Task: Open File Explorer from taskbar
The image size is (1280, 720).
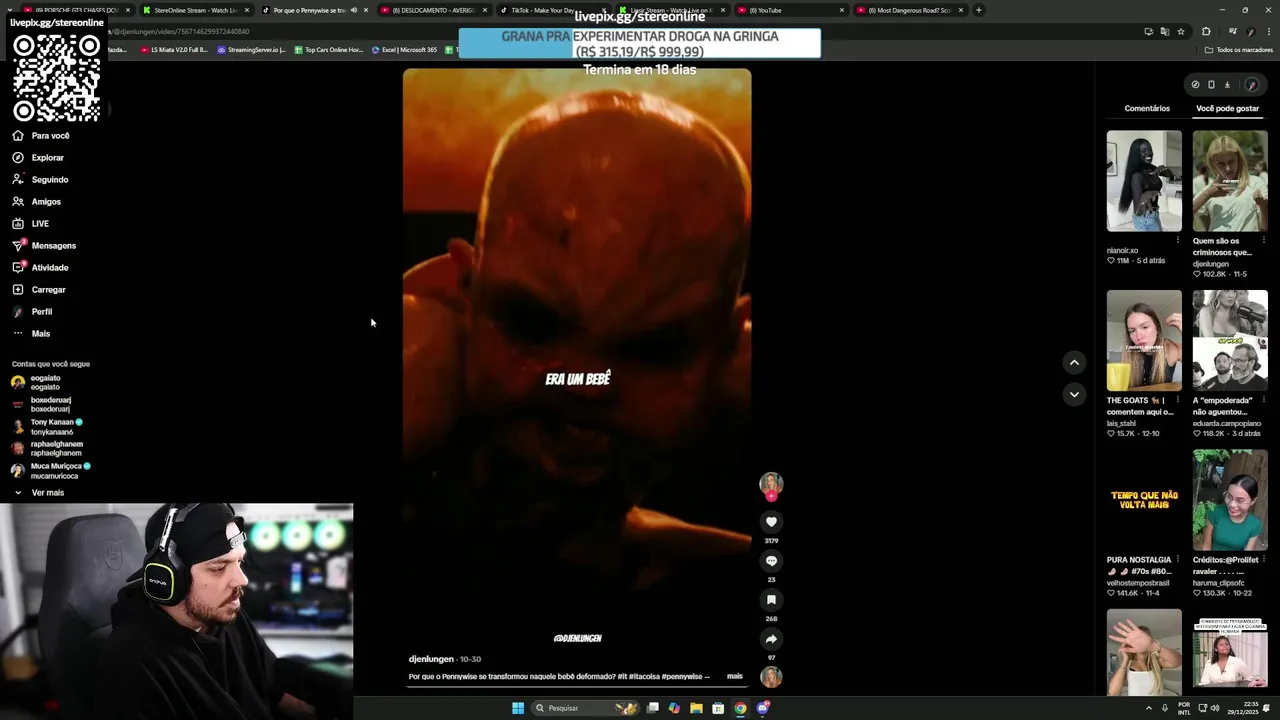Action: (696, 708)
